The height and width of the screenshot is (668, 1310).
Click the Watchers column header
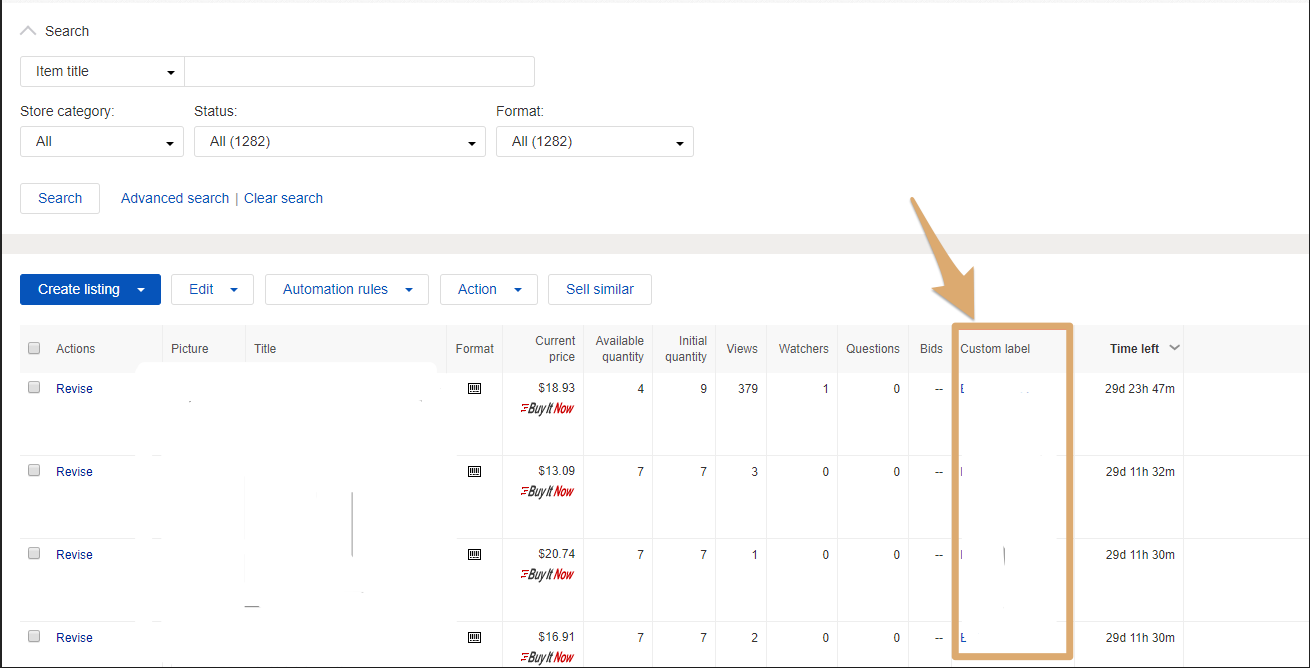804,349
